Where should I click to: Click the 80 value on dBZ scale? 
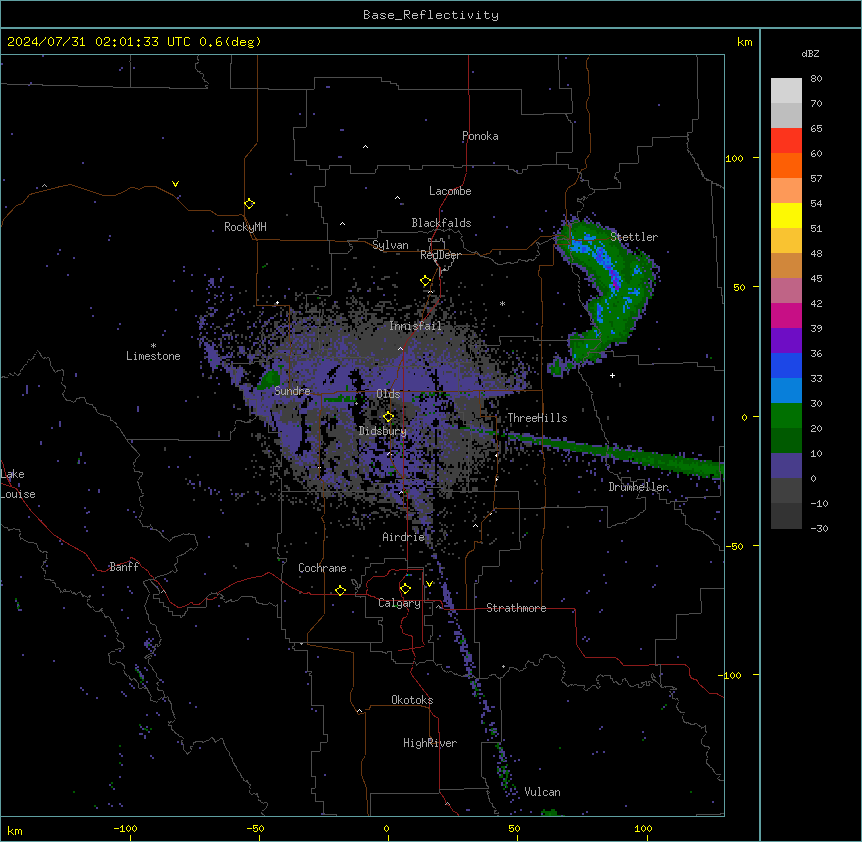tap(816, 79)
